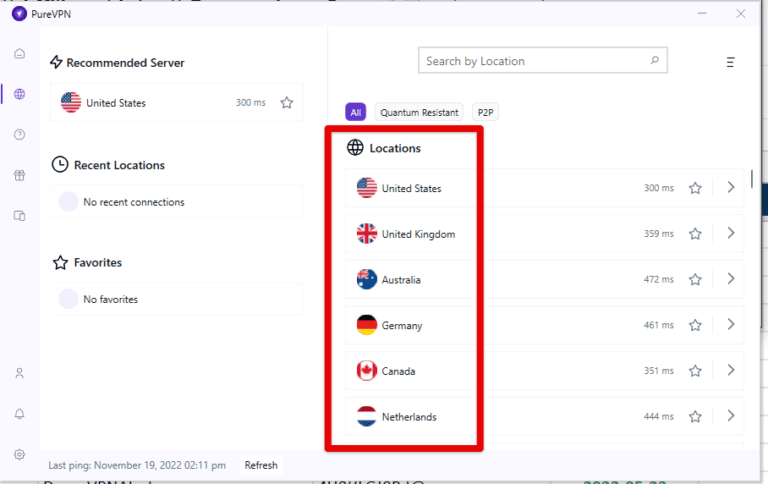Favorite the recommended United States server

(x=287, y=102)
